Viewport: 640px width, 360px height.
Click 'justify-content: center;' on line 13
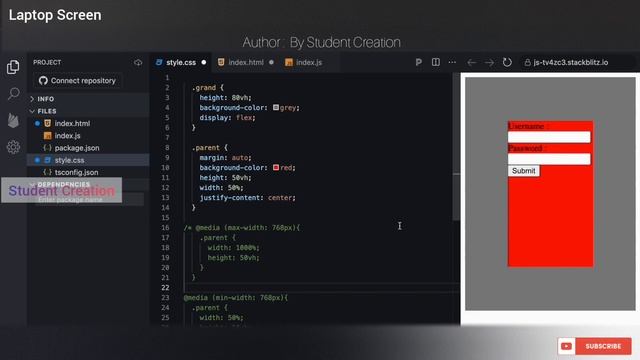[x=247, y=198]
